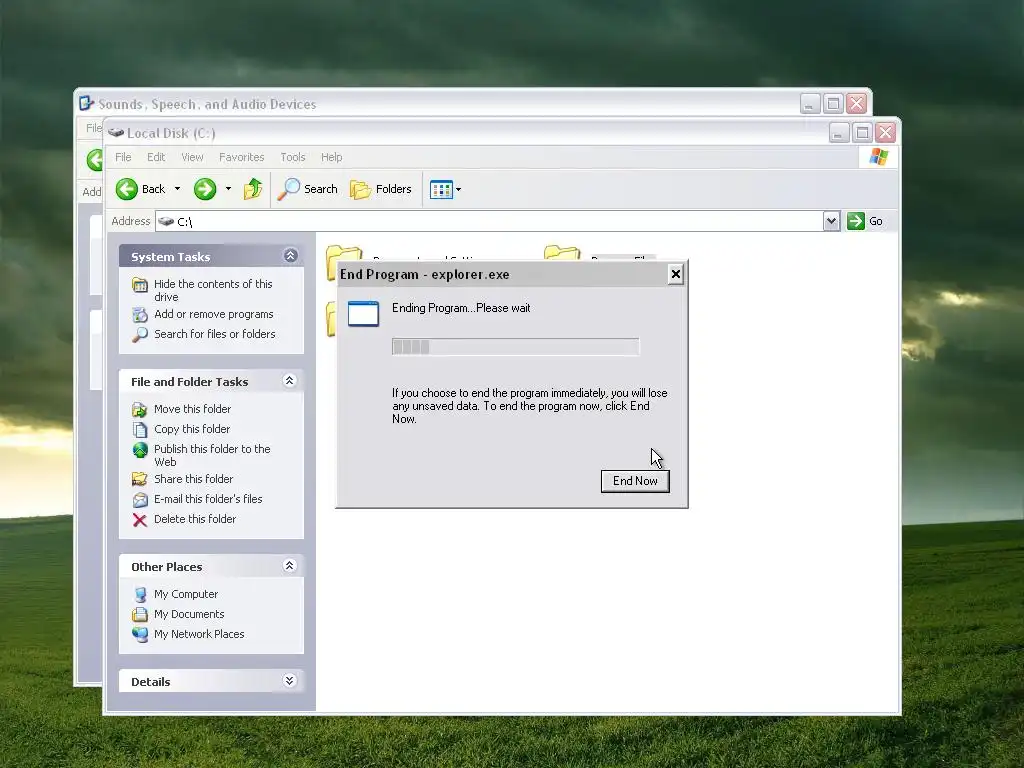This screenshot has width=1024, height=768.
Task: Click the My Documents folder icon
Action: (140, 615)
